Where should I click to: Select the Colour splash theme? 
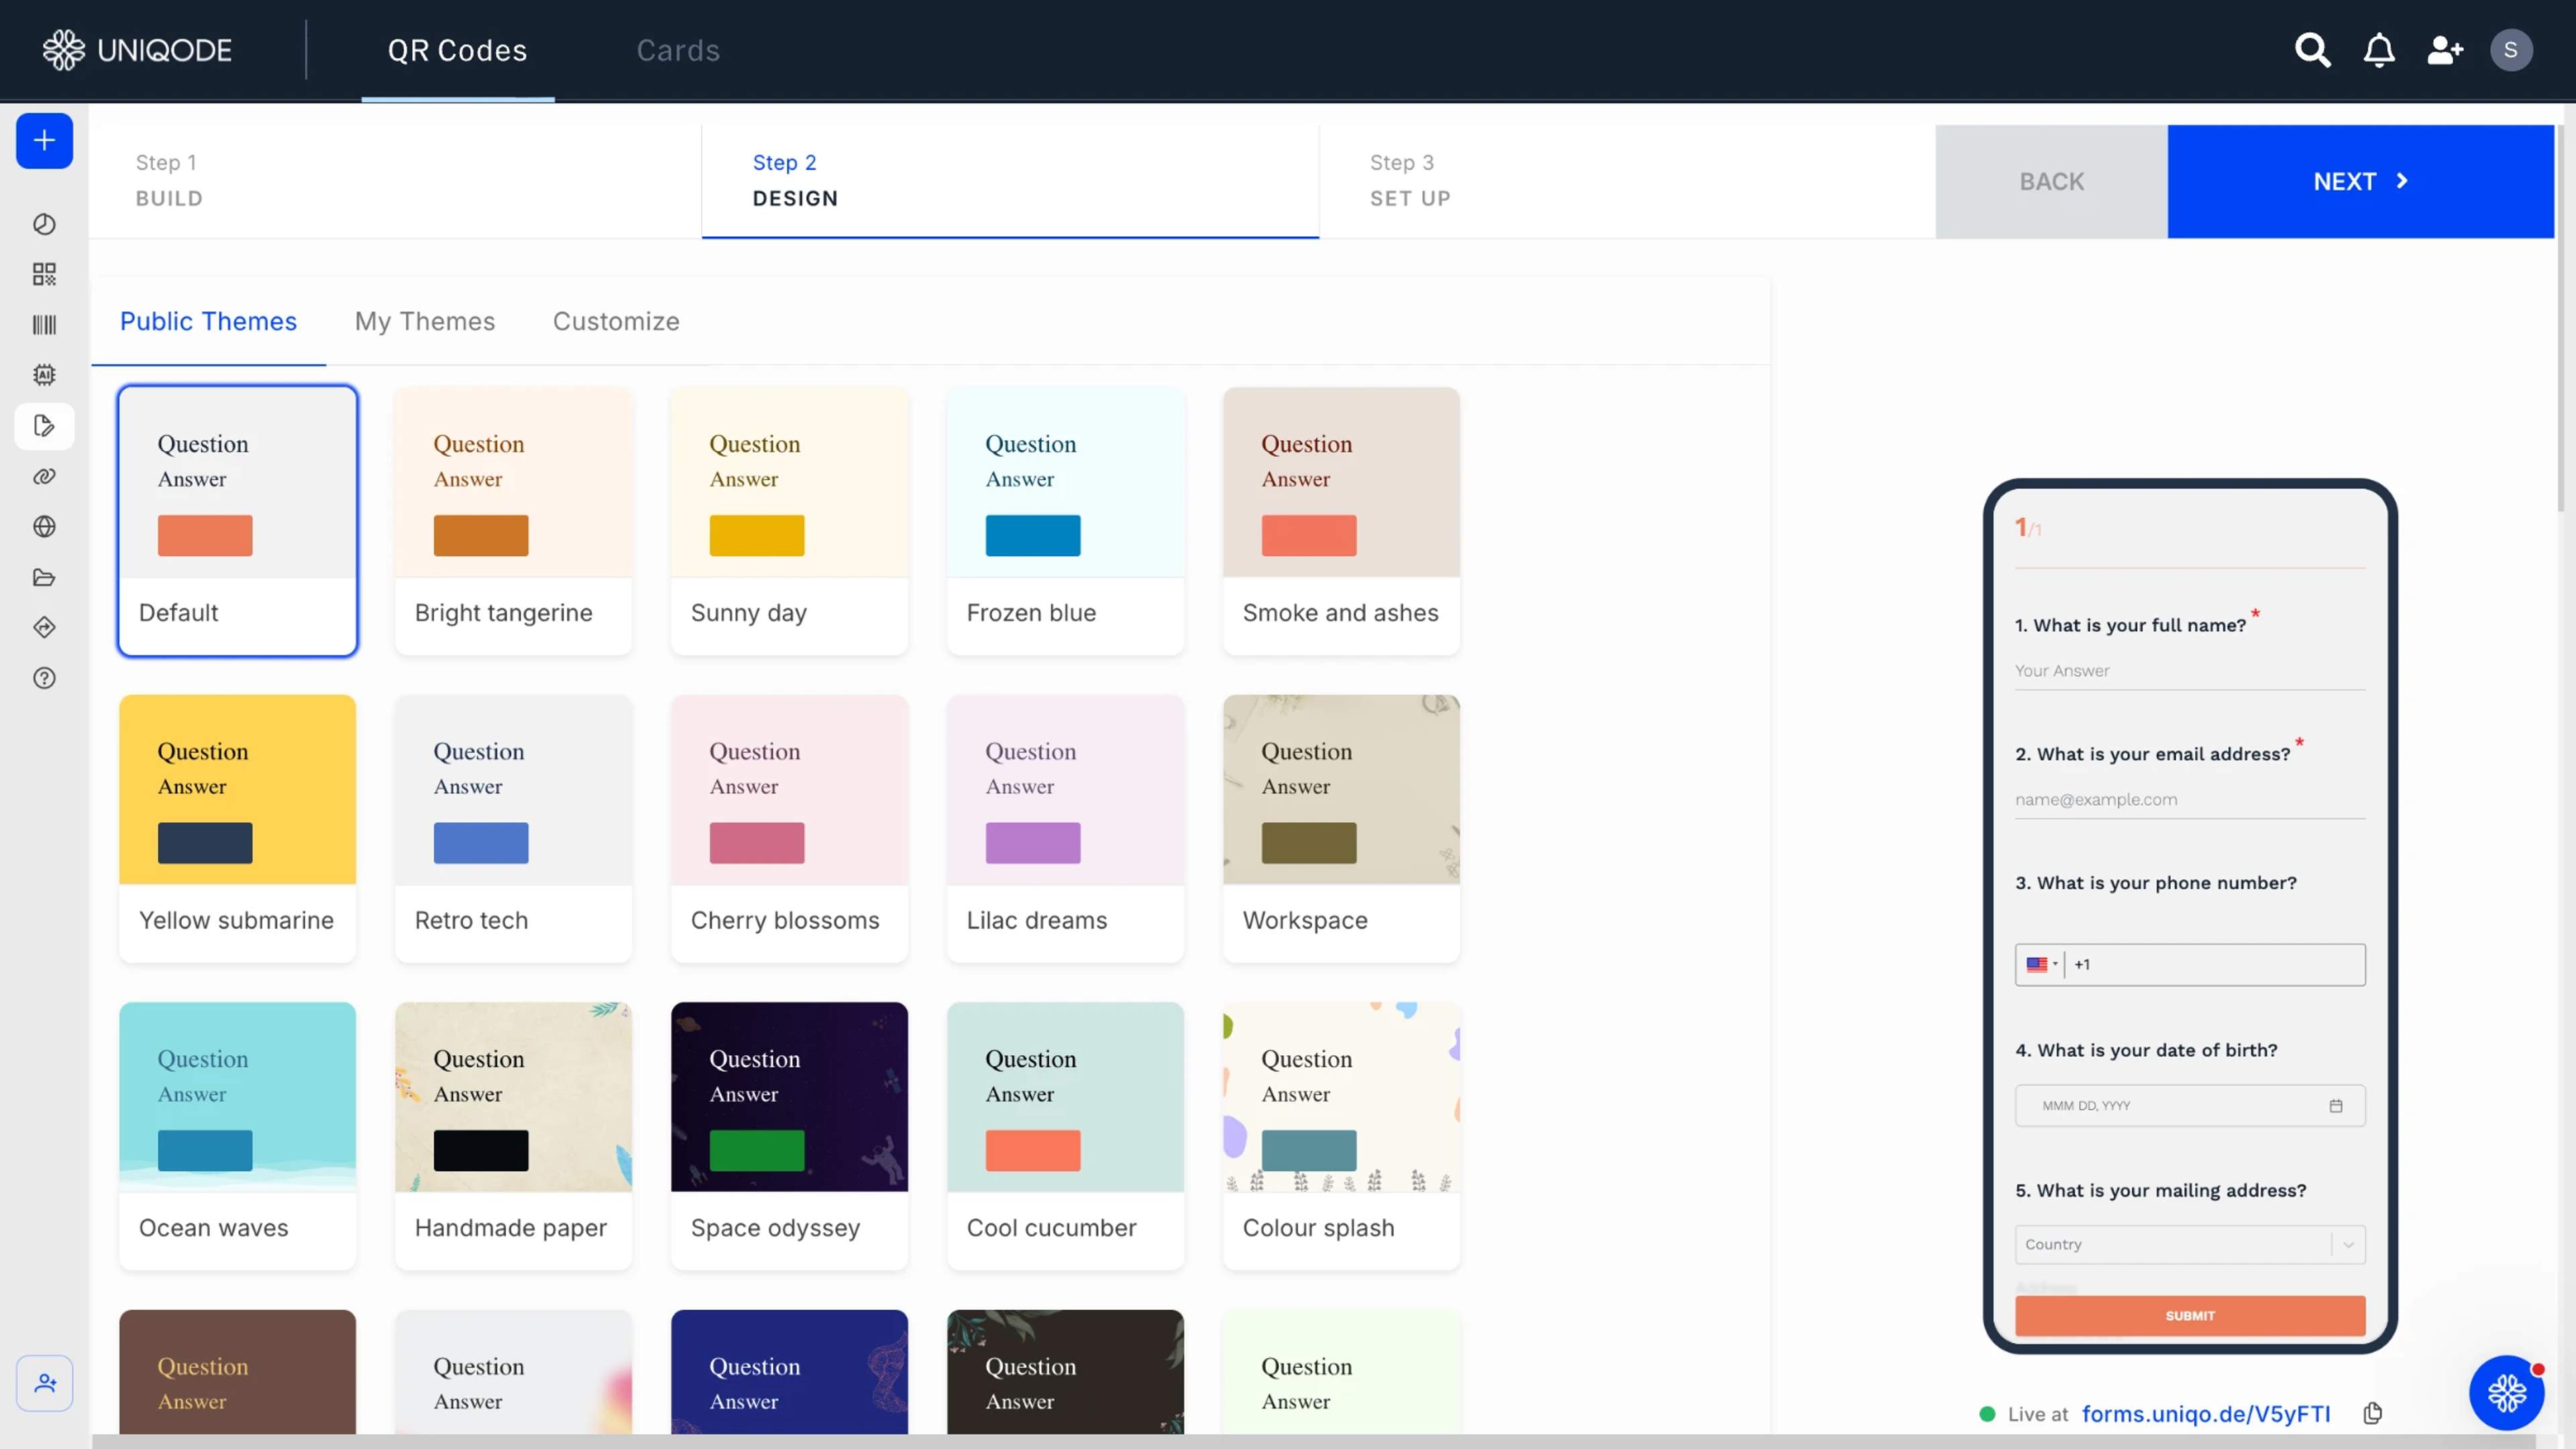(1341, 1136)
